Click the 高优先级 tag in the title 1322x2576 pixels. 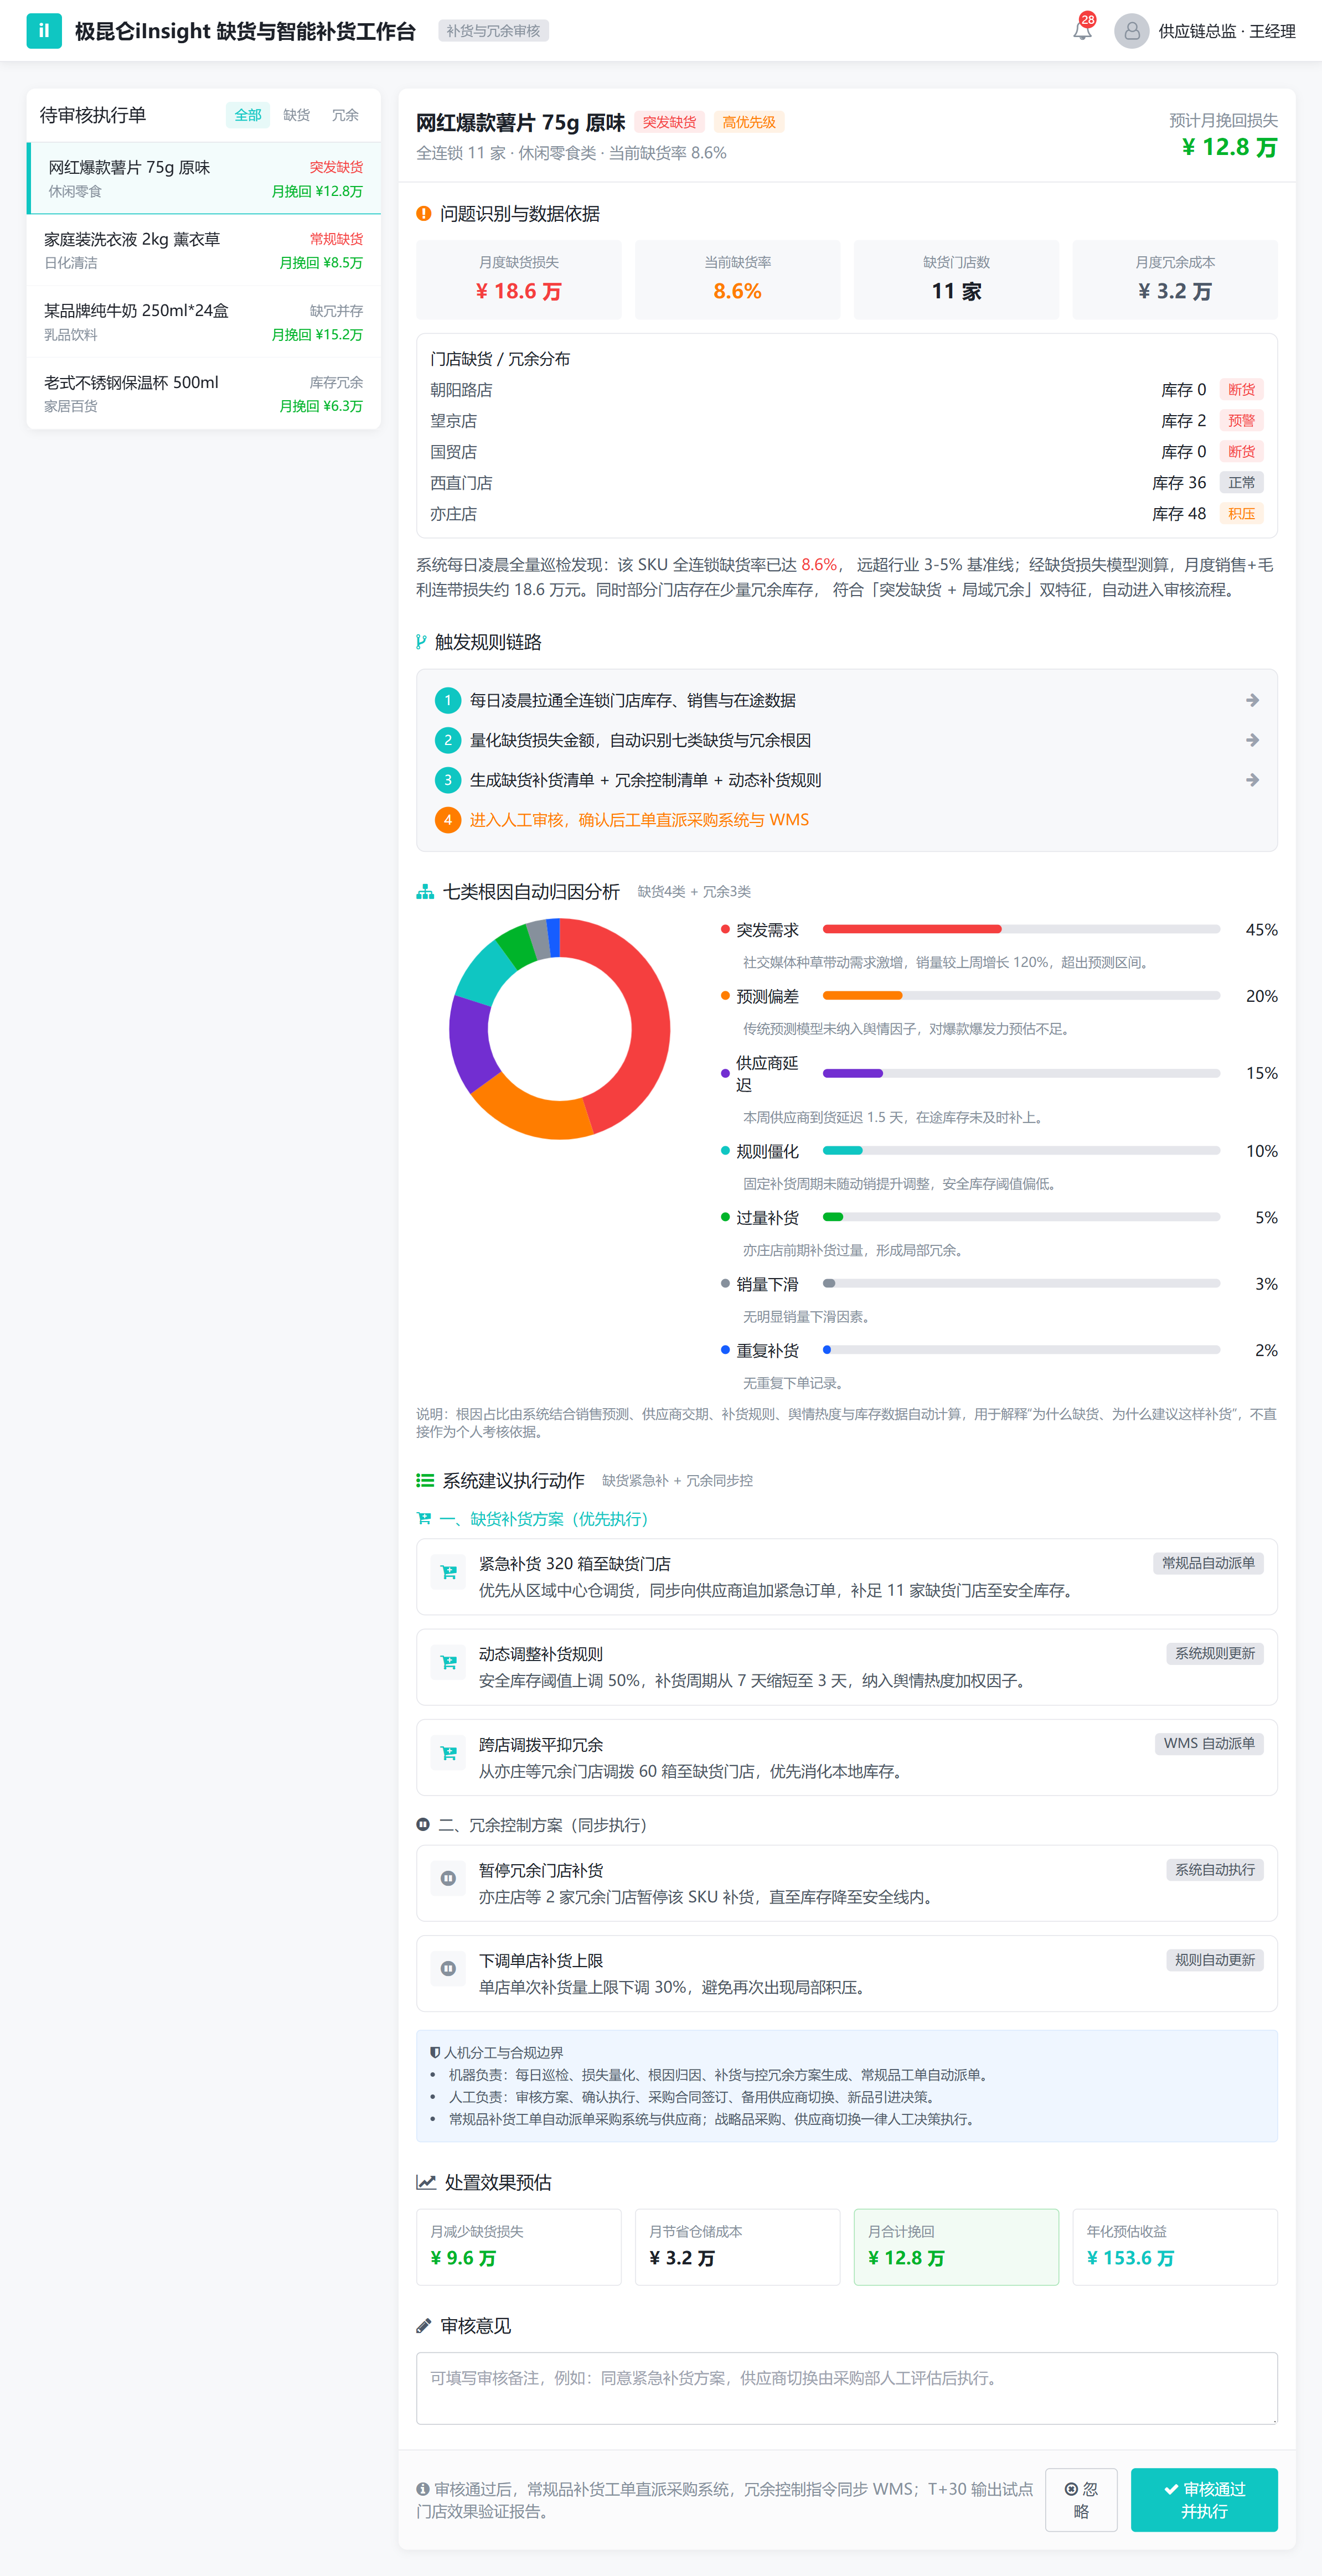(749, 122)
